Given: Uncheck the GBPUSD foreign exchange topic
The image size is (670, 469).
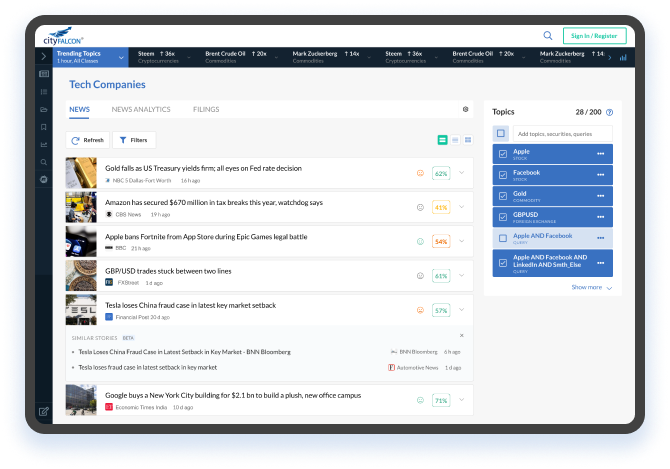Looking at the screenshot, I should point(503,217).
